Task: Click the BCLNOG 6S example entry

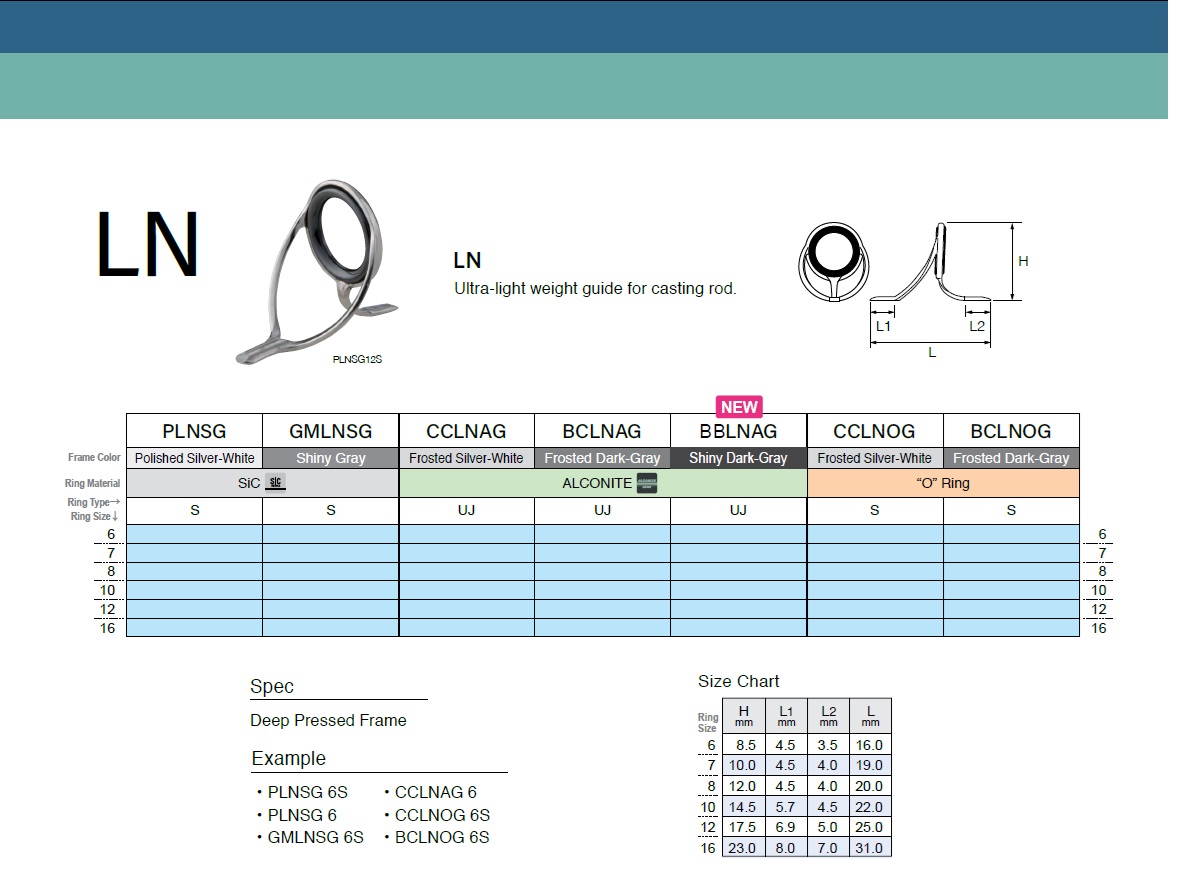Action: point(440,838)
